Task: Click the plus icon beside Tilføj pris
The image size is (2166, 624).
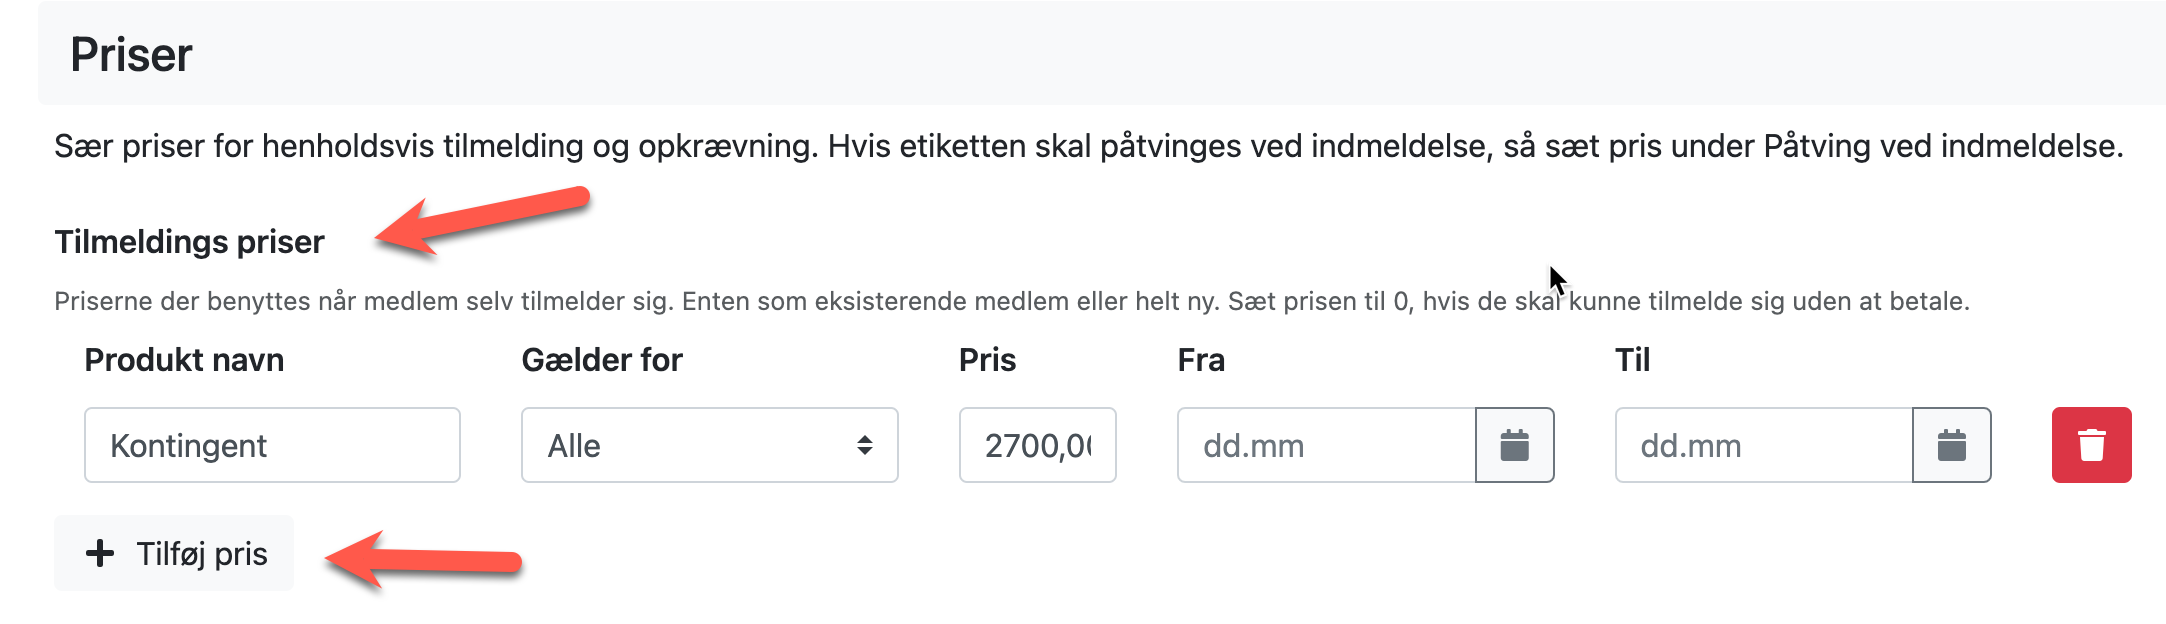Action: (100, 553)
